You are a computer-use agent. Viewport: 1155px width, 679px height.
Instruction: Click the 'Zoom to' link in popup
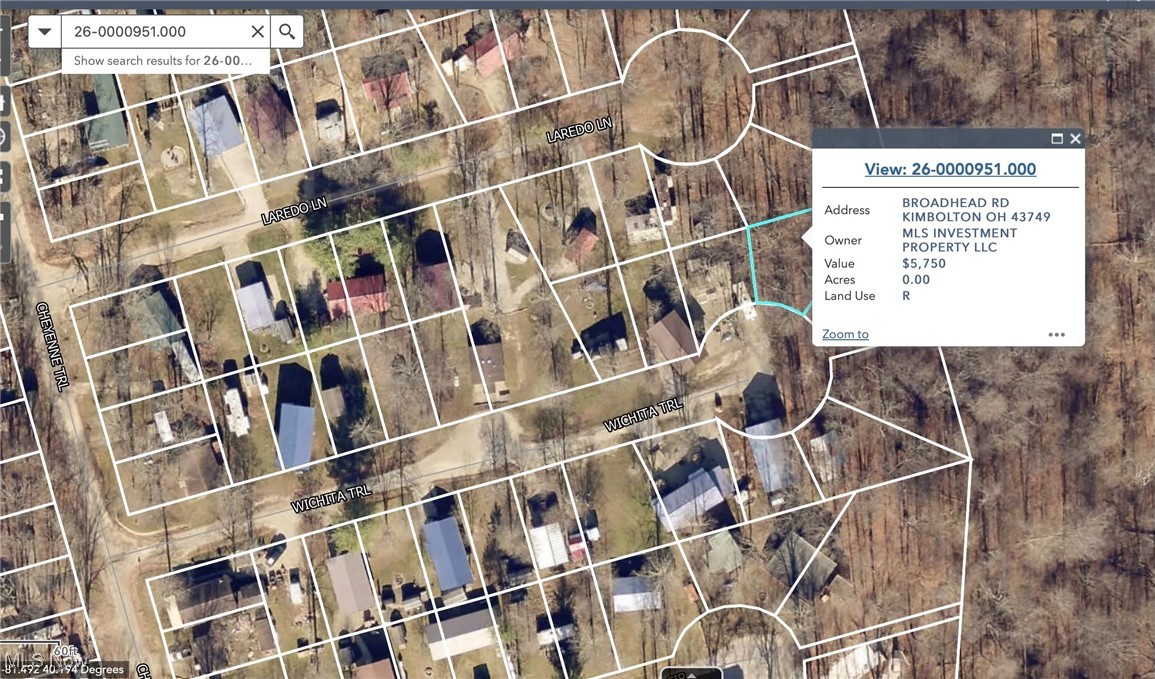point(845,334)
